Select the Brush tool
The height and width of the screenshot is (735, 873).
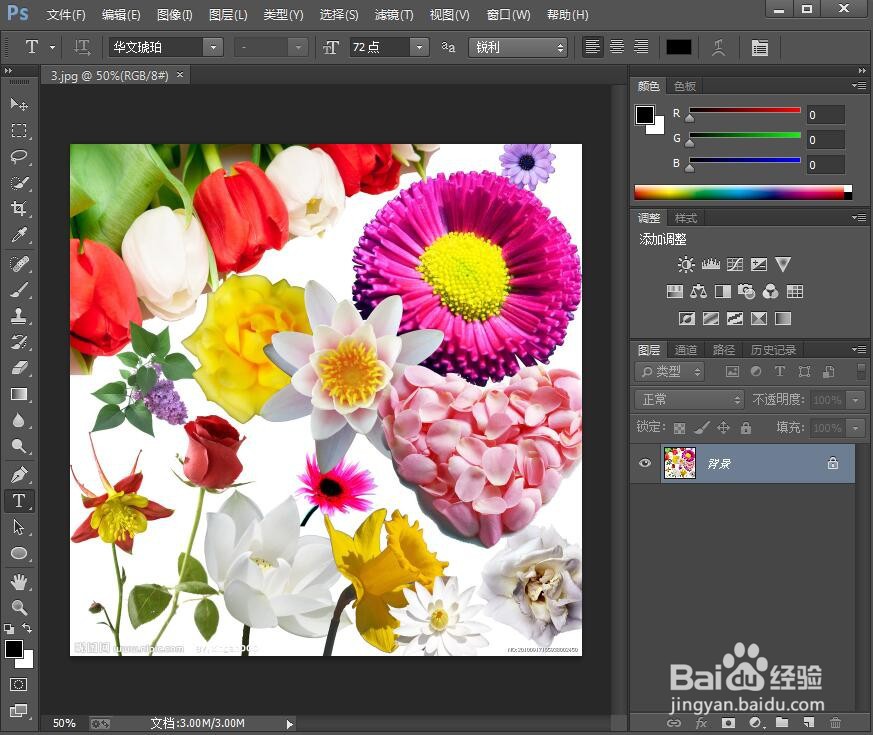click(19, 290)
